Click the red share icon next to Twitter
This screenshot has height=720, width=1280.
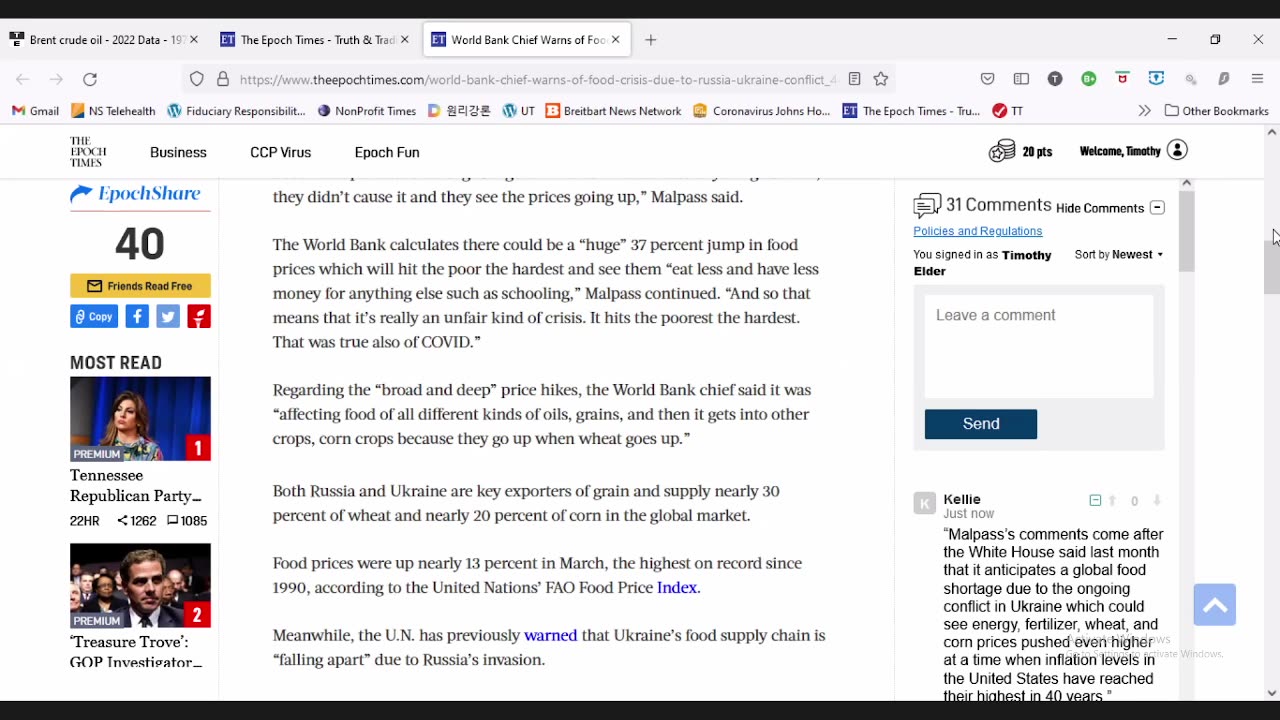pos(199,317)
